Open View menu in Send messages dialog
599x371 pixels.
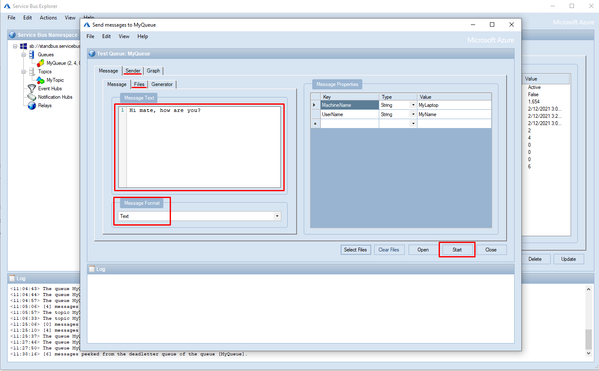(x=124, y=36)
